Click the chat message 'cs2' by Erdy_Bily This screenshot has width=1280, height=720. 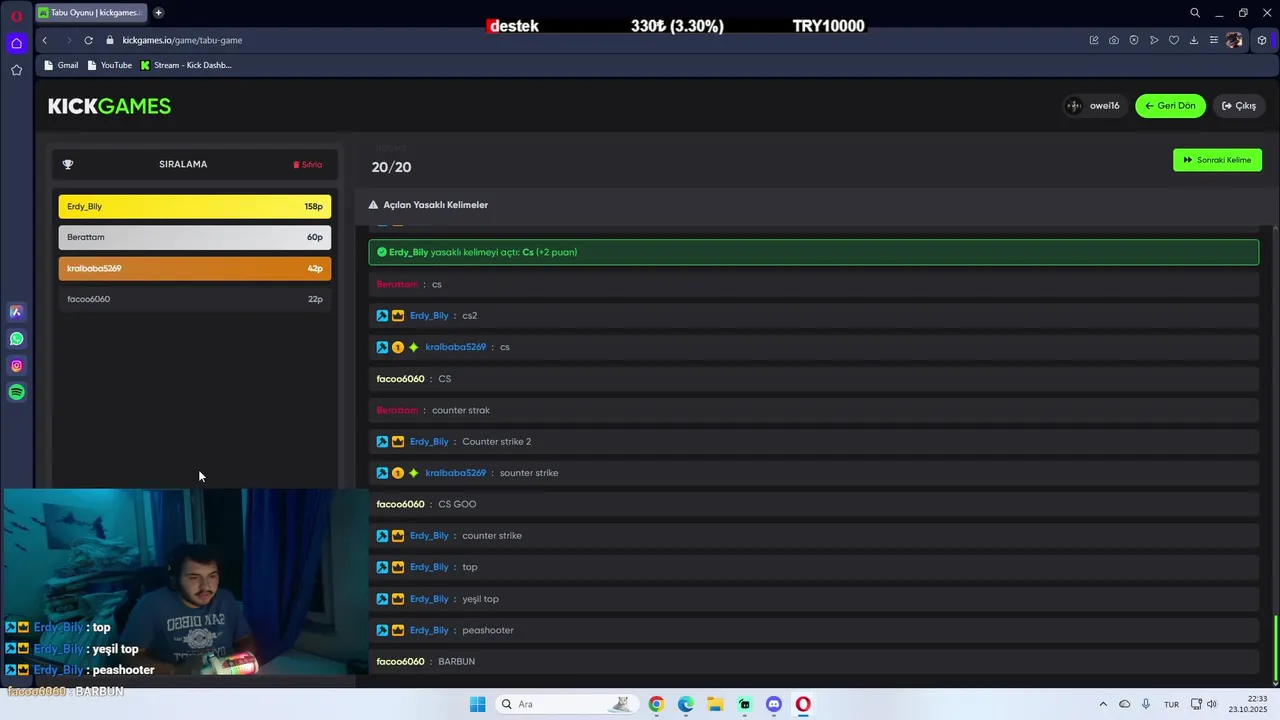click(469, 316)
